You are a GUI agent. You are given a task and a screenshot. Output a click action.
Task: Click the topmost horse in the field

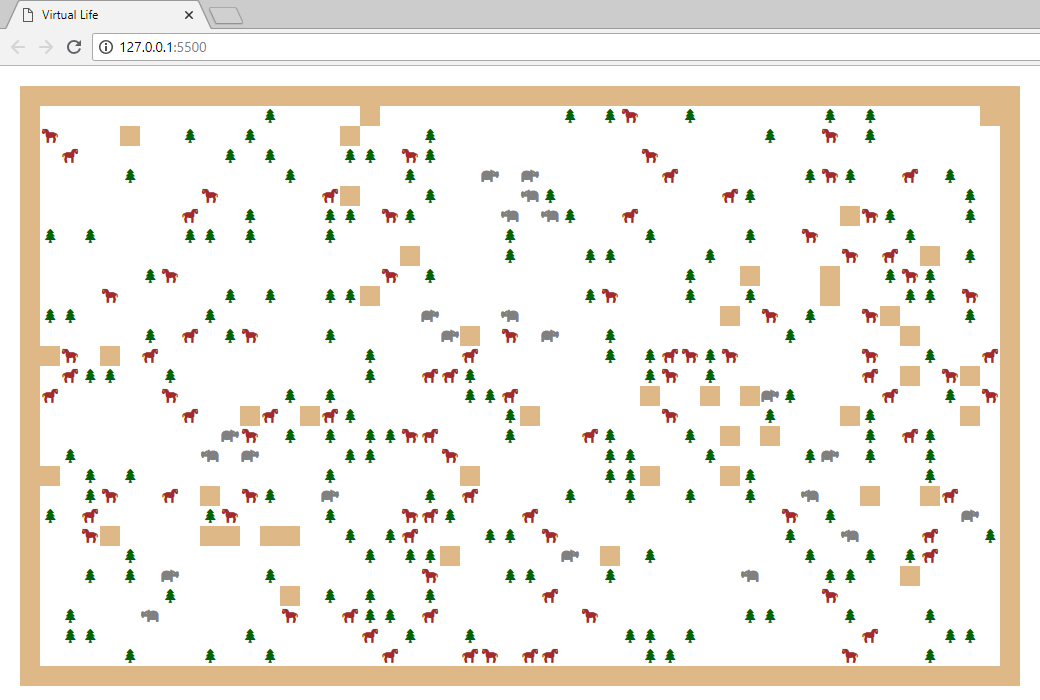pyautogui.click(x=630, y=116)
